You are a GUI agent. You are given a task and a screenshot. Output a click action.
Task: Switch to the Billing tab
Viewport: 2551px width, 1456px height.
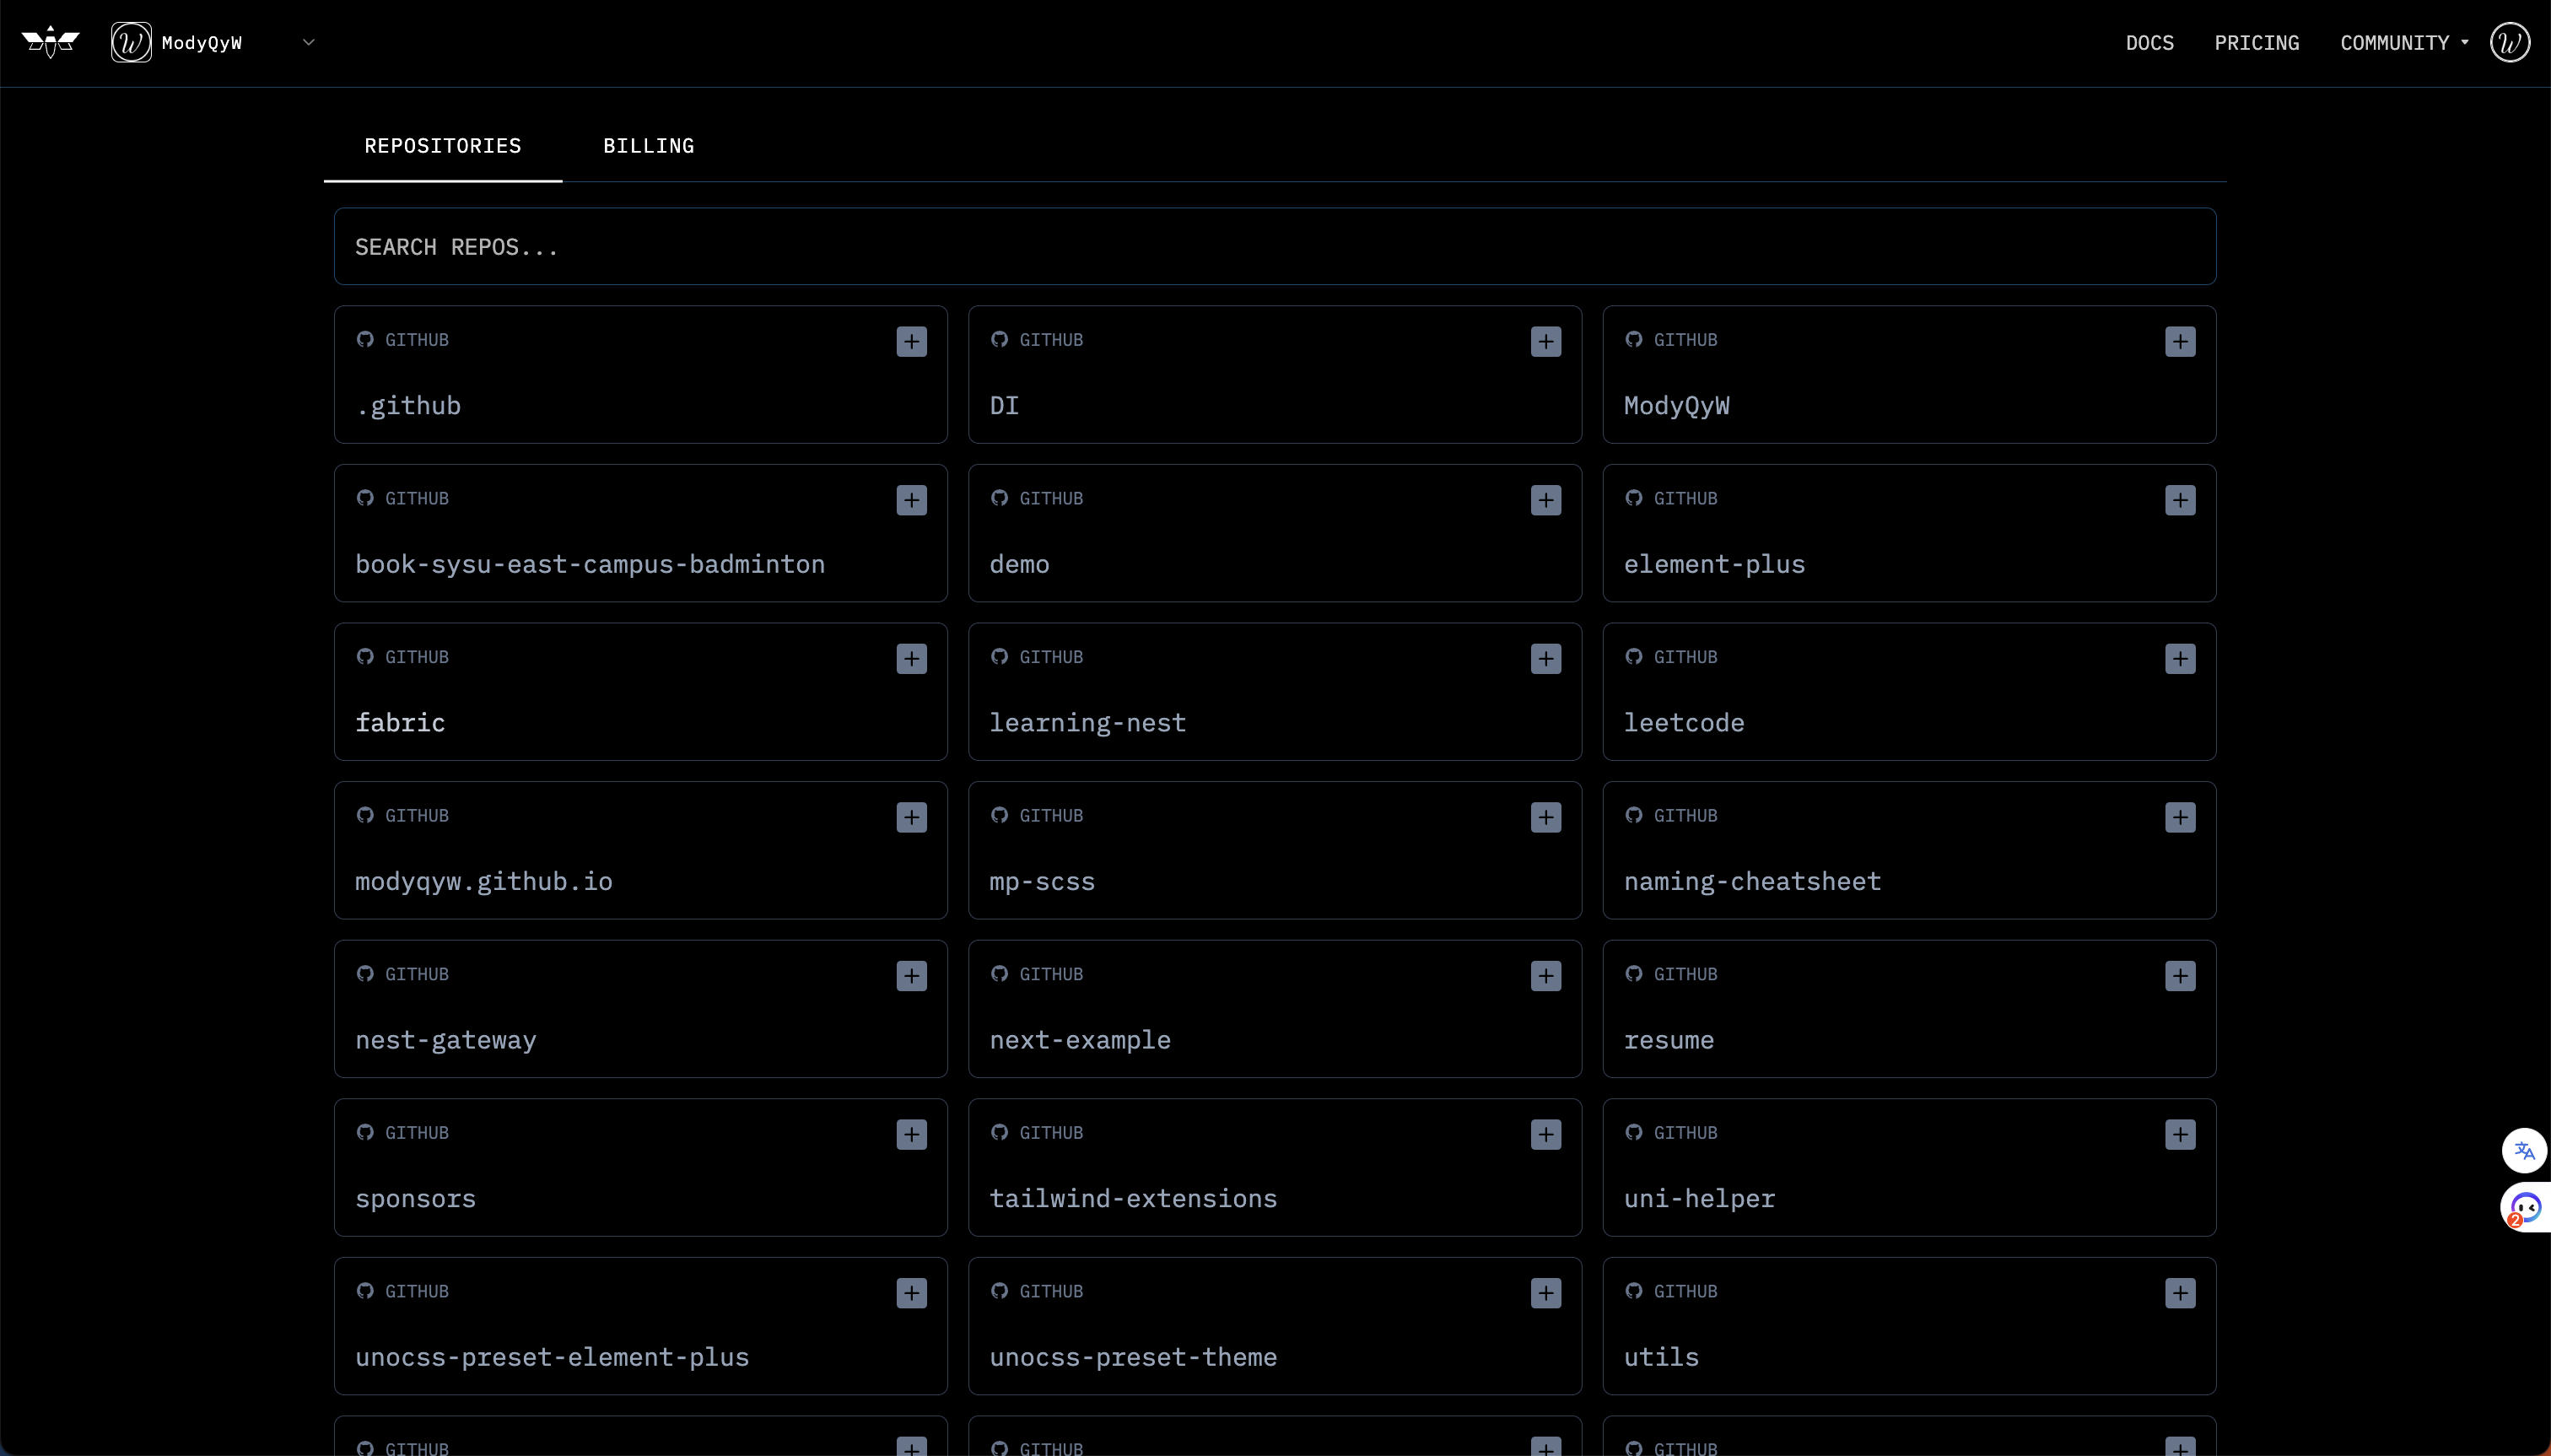click(648, 146)
